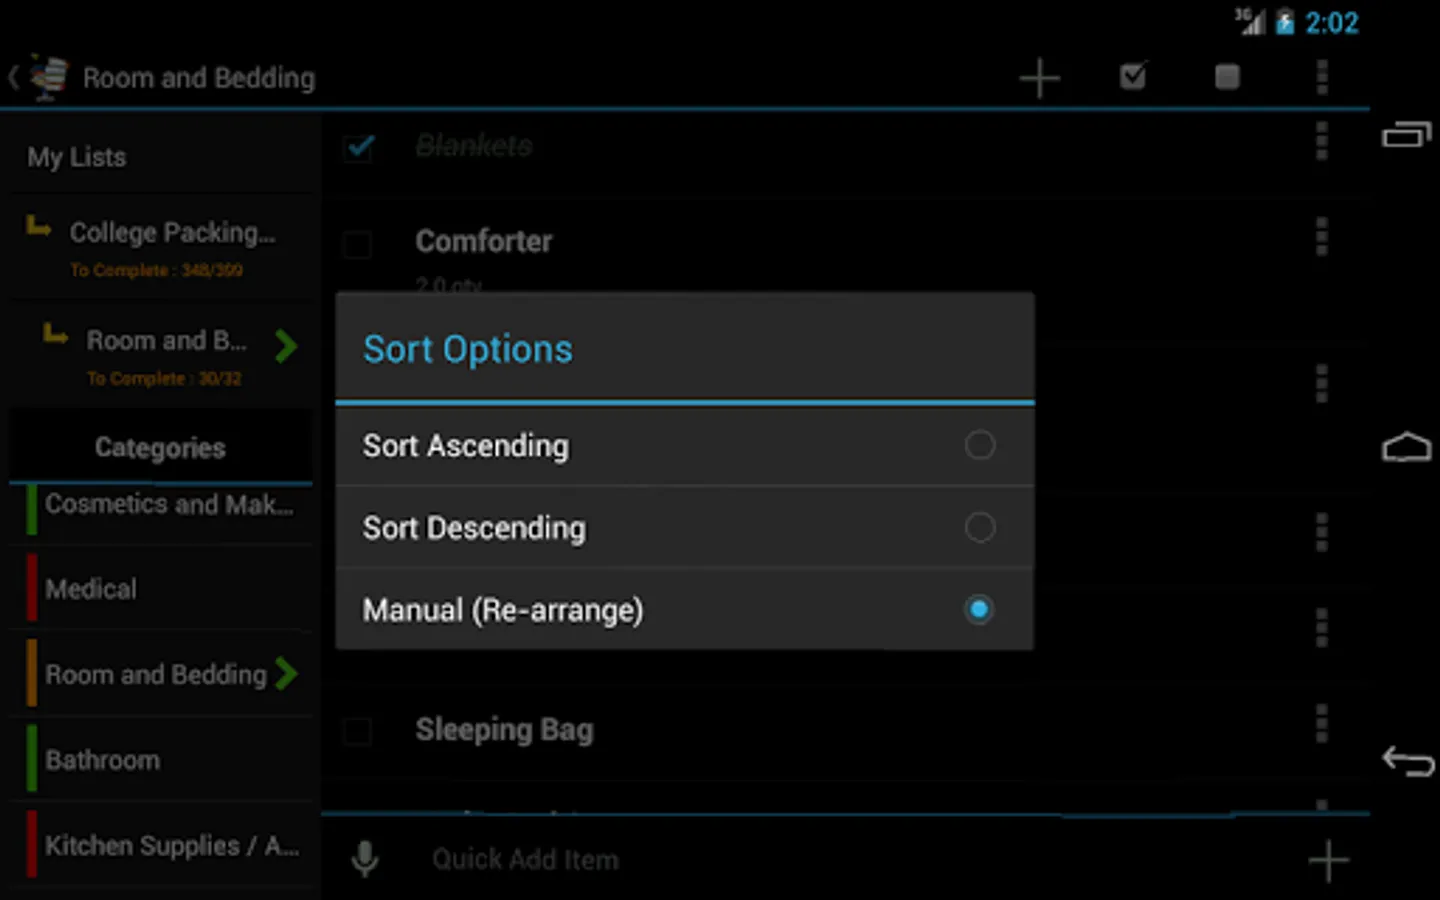The image size is (1440, 900).
Task: Open the Android recent apps button
Action: (1406, 135)
